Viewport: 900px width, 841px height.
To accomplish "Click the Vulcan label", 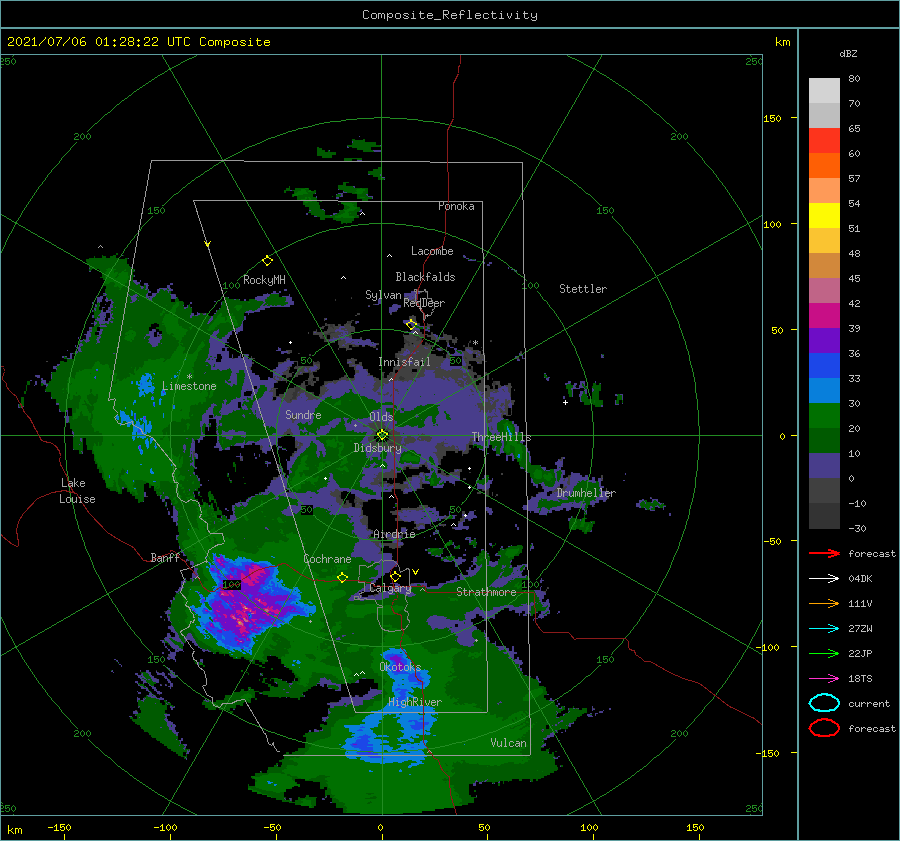I will coord(508,743).
